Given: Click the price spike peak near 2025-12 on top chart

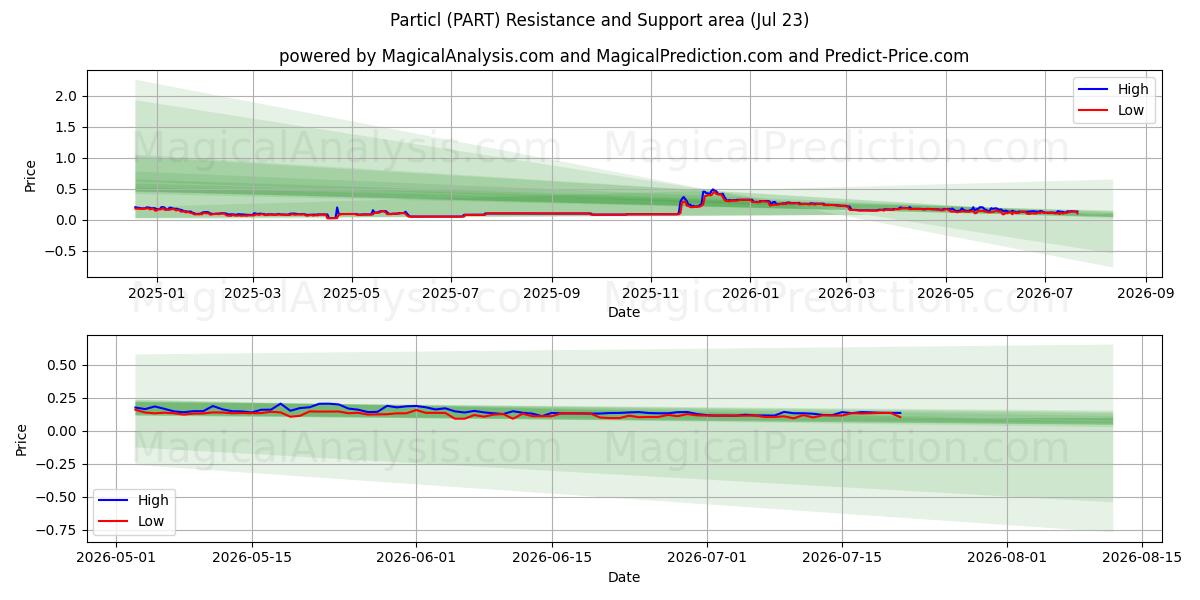Looking at the screenshot, I should click(x=713, y=190).
